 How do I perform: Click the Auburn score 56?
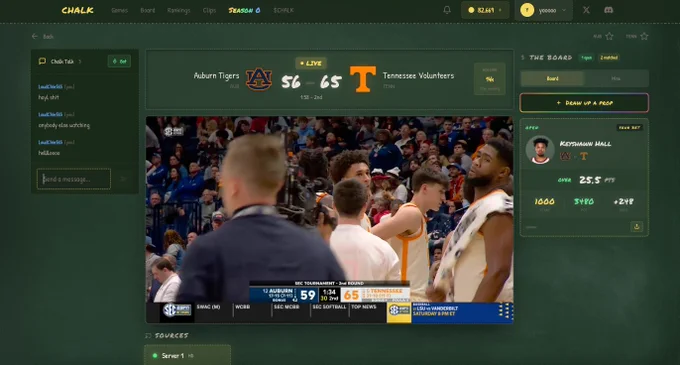tap(291, 81)
